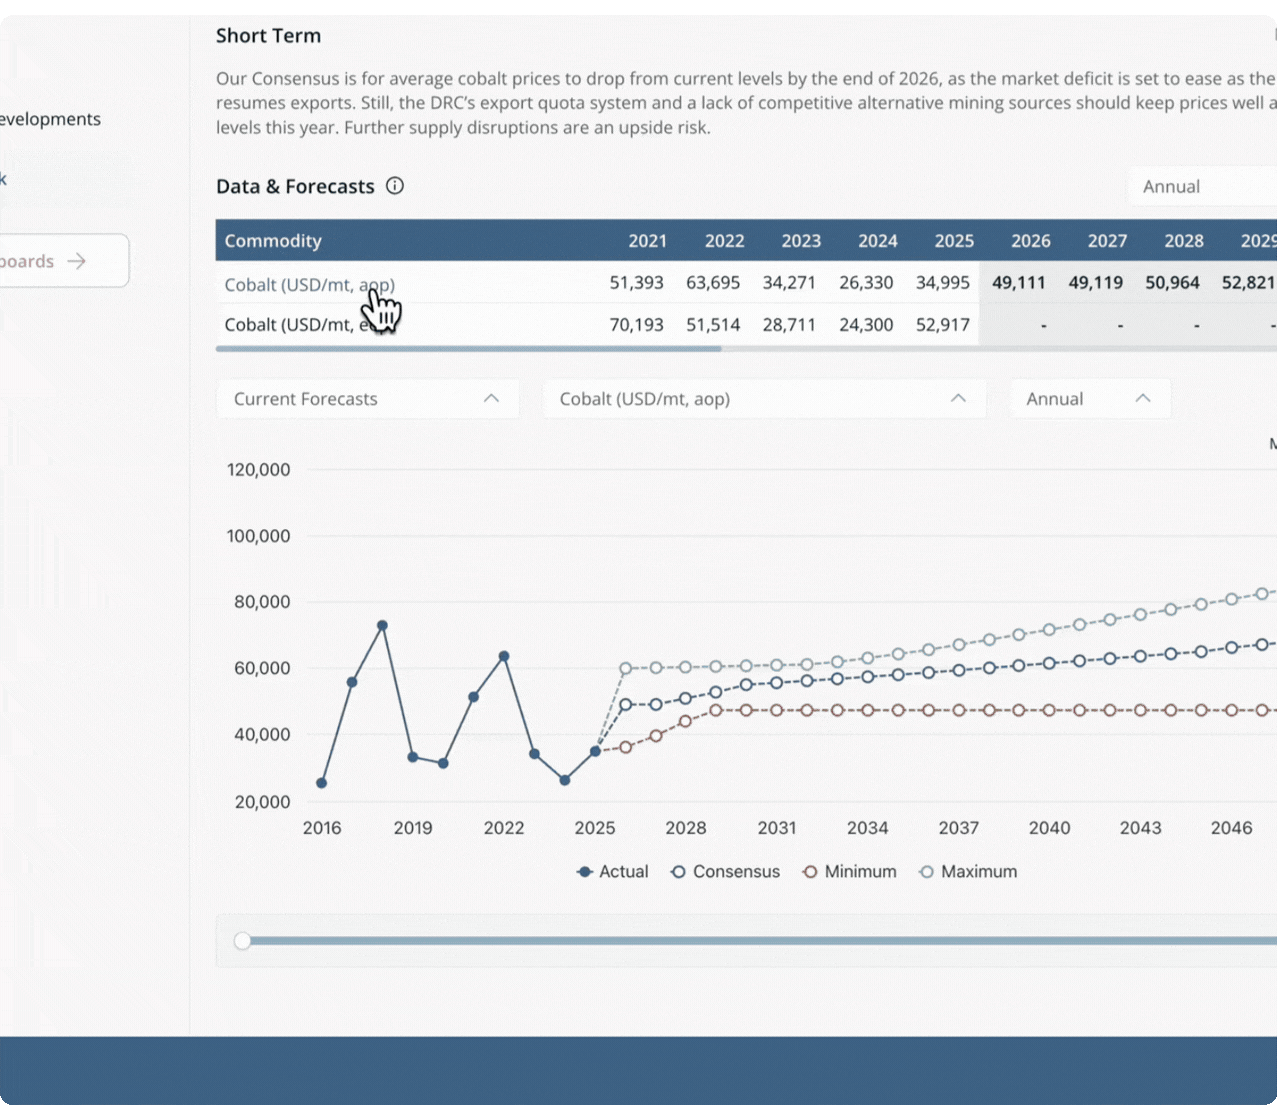Viewport: 1280px width, 1120px height.
Task: Click the Cobalt (USD/mt, aop) row link
Action: pos(309,285)
